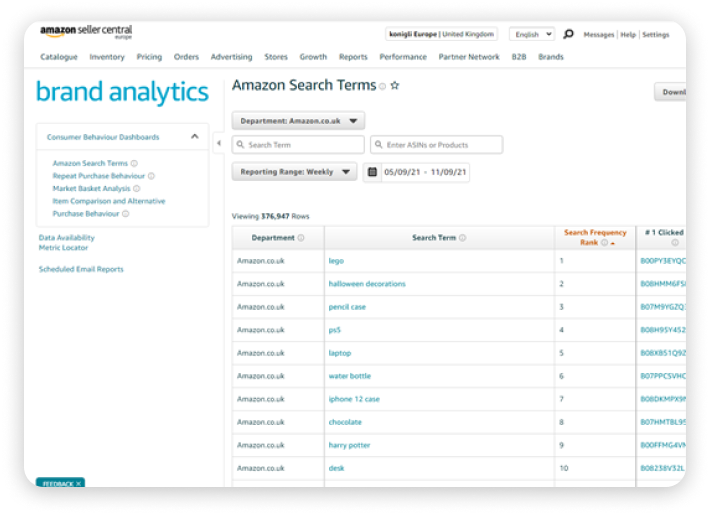Image resolution: width=710 pixels, height=515 pixels.
Task: Click the magnifying glass search icon in header
Action: pyautogui.click(x=569, y=34)
